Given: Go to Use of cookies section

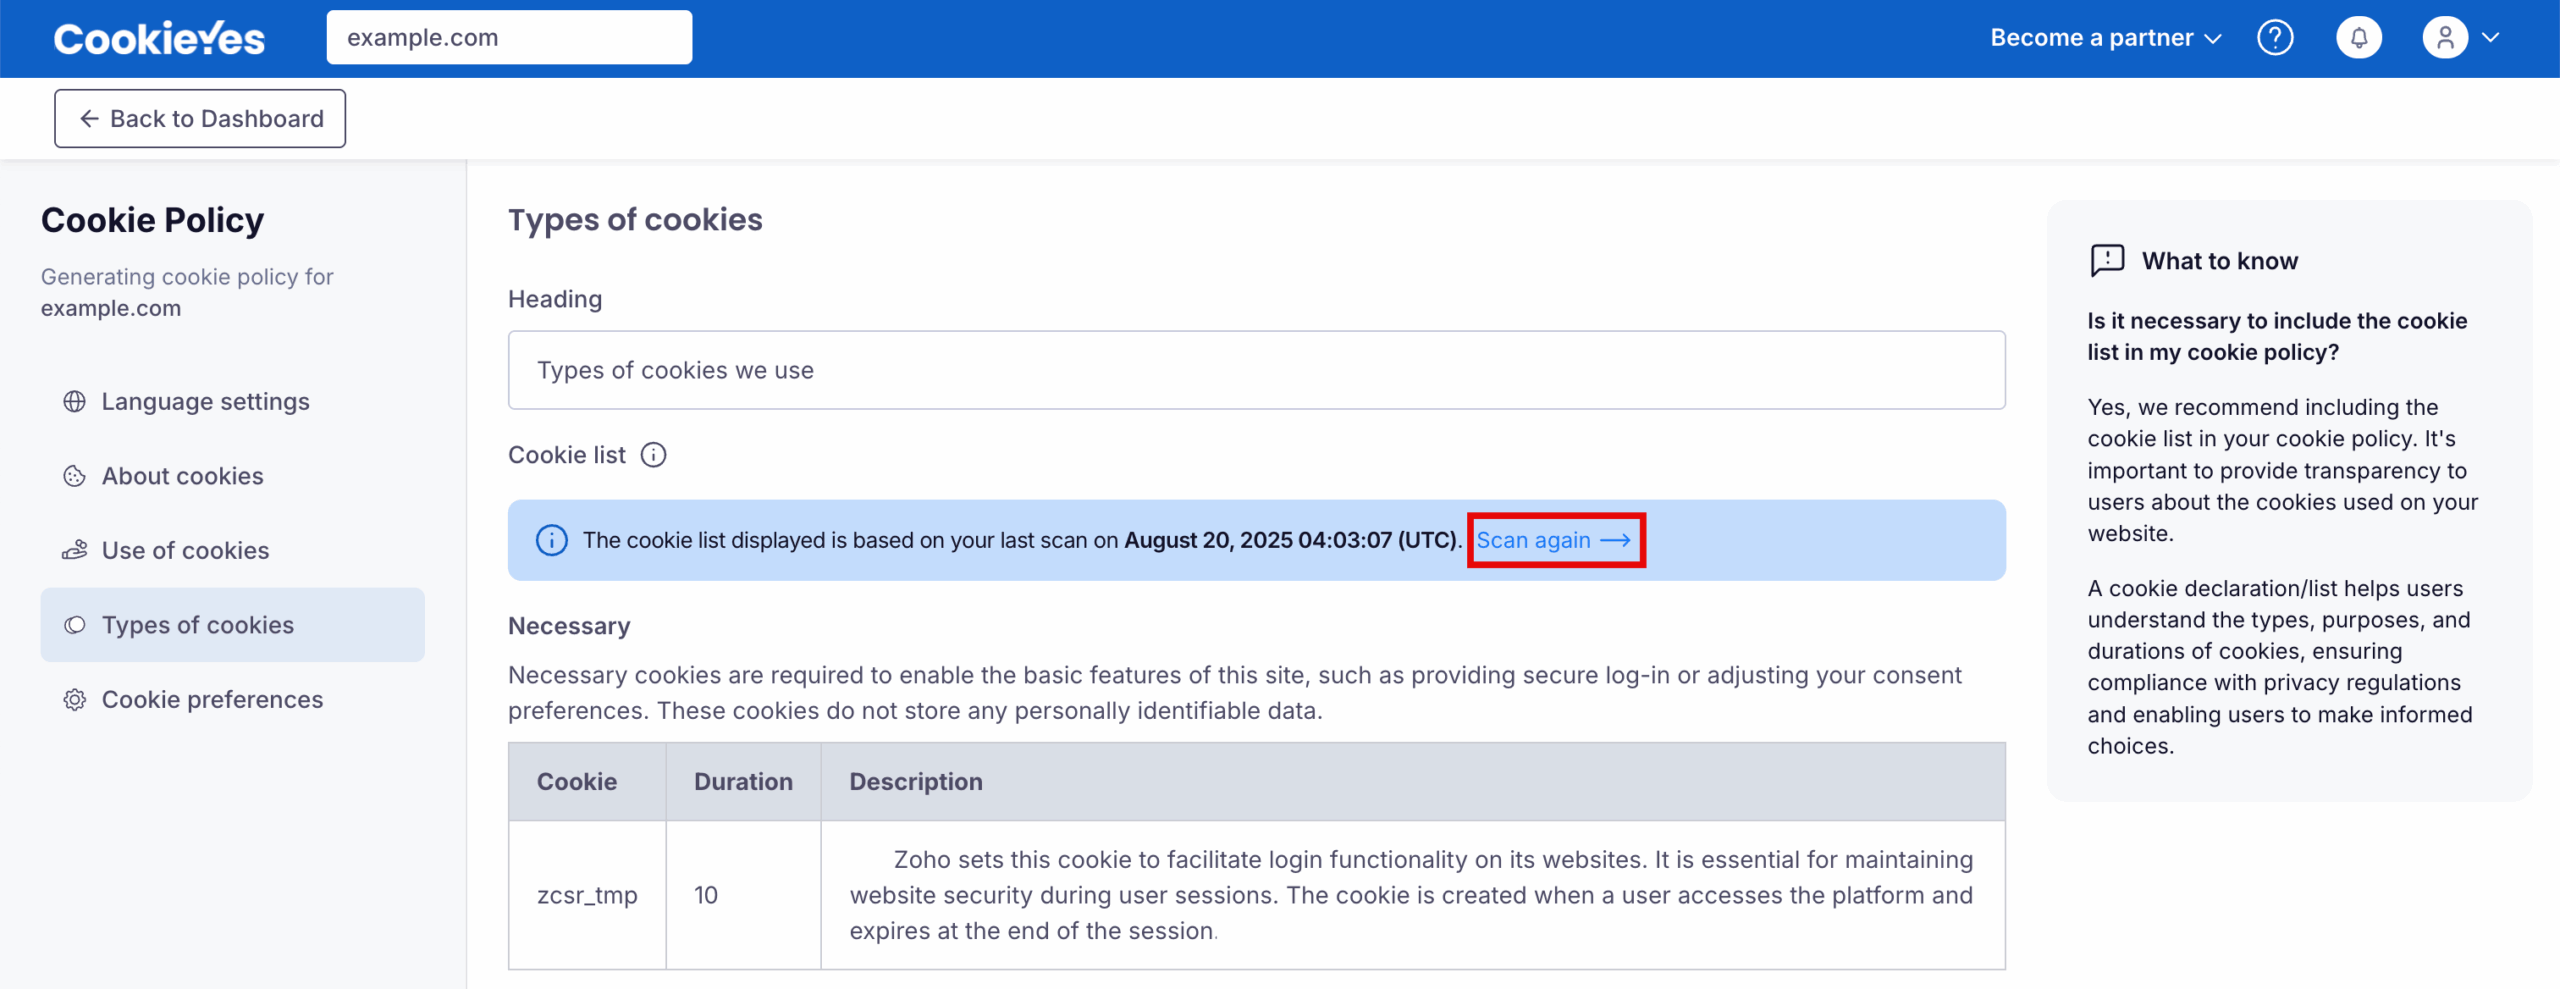Looking at the screenshot, I should pyautogui.click(x=185, y=551).
